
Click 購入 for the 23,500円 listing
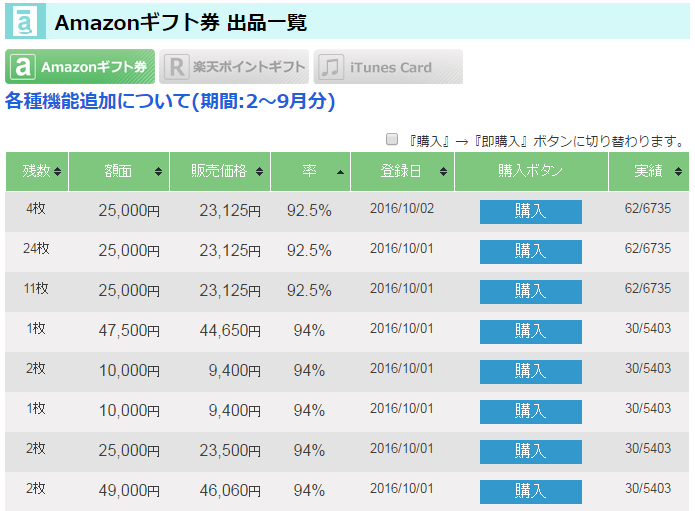[531, 452]
